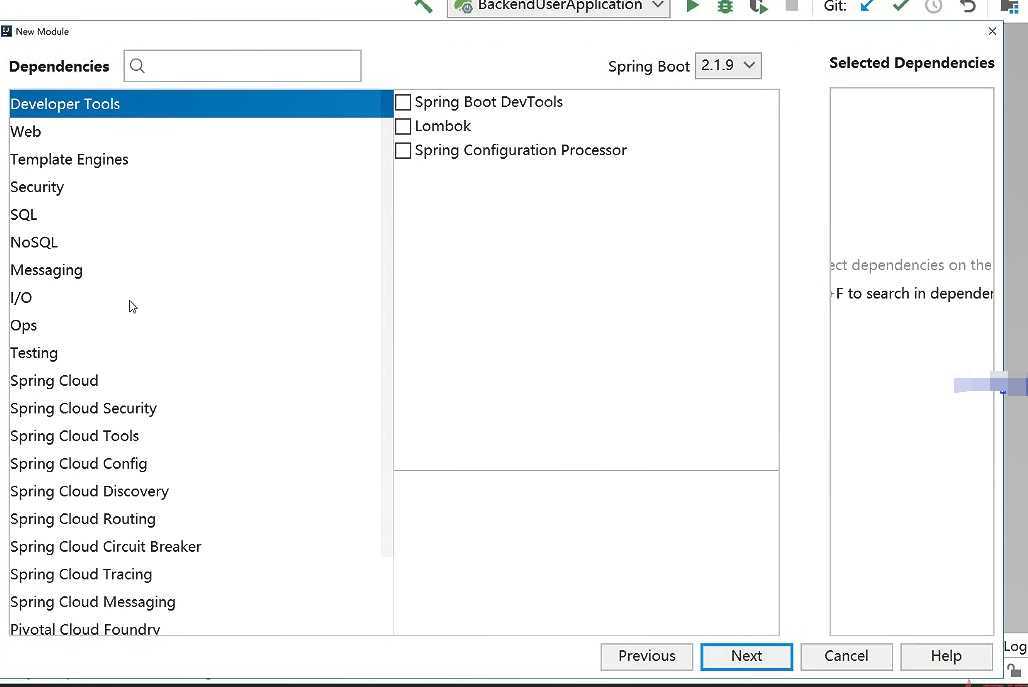Enable the Spring Boot DevTools checkbox
This screenshot has width=1028, height=687.
(x=403, y=102)
